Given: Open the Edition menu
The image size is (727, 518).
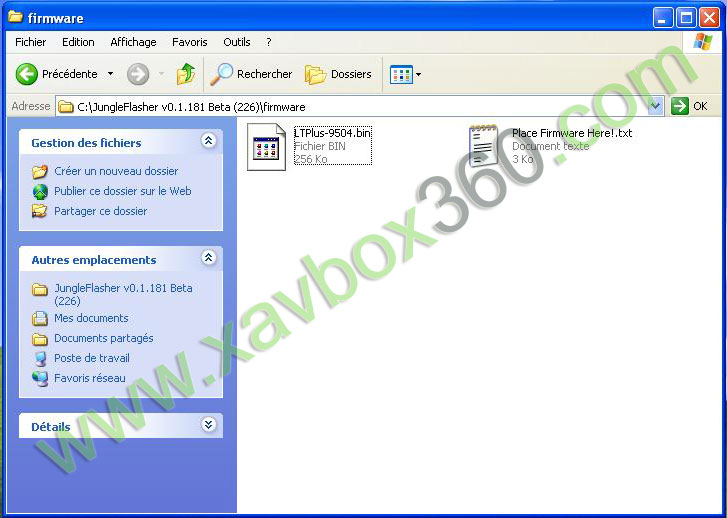Looking at the screenshot, I should click(x=78, y=42).
